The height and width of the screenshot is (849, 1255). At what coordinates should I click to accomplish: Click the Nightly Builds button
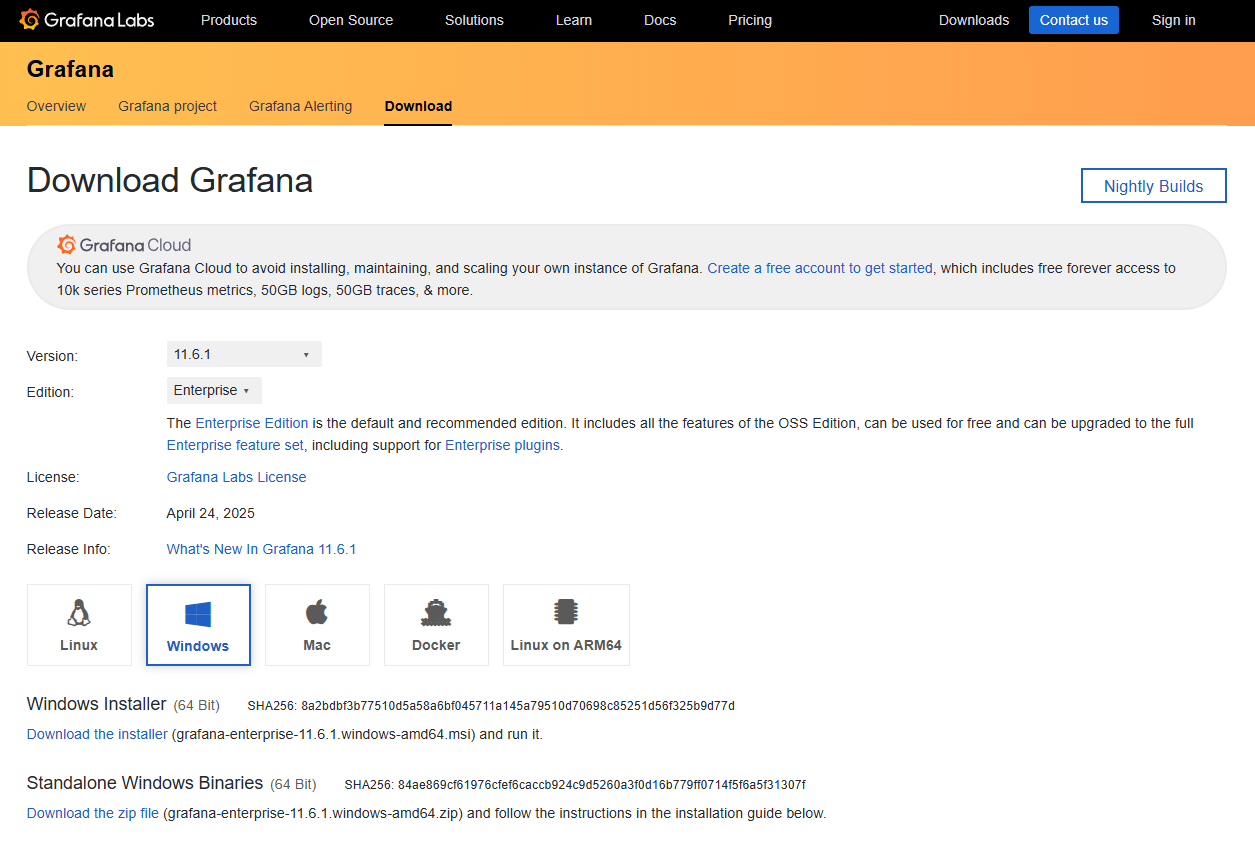point(1154,186)
